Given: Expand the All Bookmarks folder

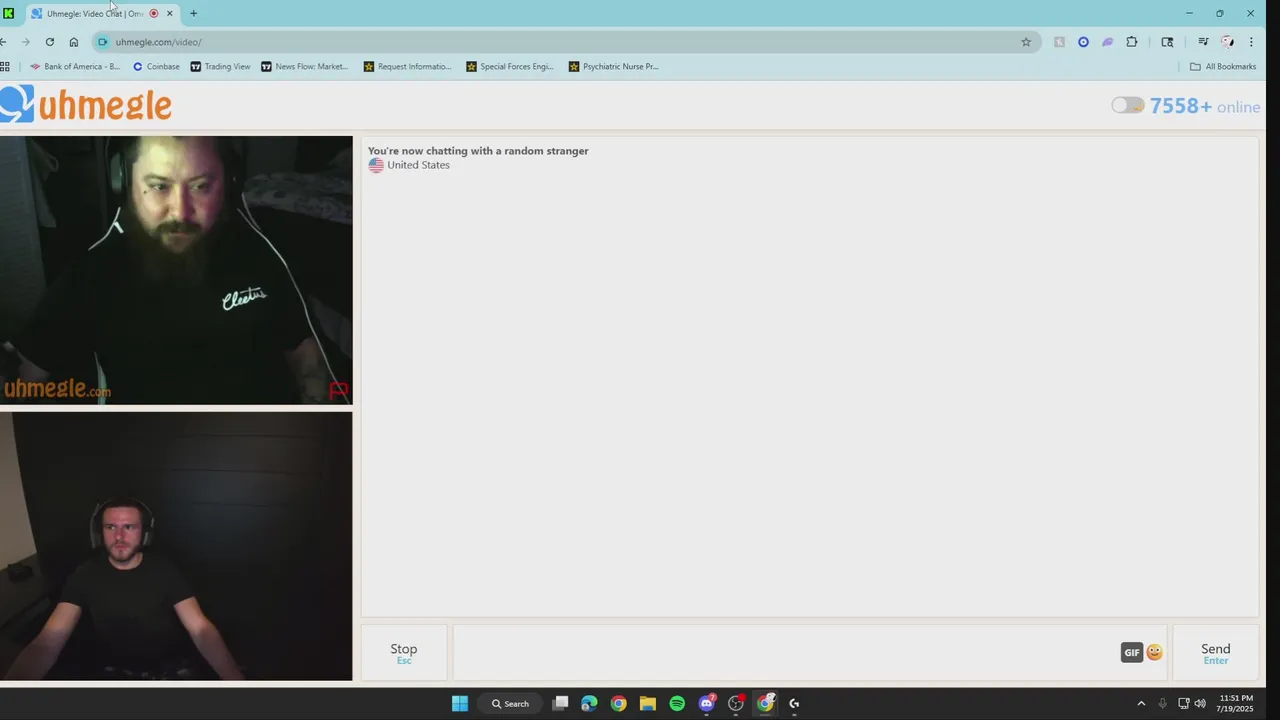Looking at the screenshot, I should (x=1222, y=67).
